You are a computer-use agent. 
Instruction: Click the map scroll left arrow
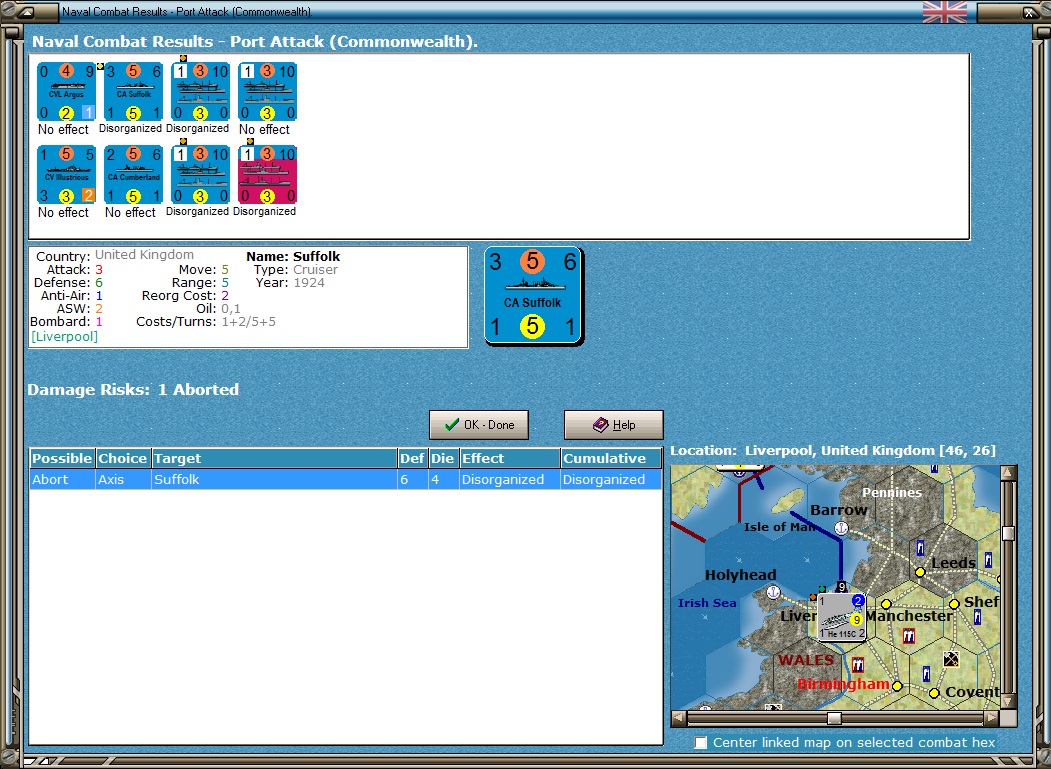pyautogui.click(x=679, y=718)
